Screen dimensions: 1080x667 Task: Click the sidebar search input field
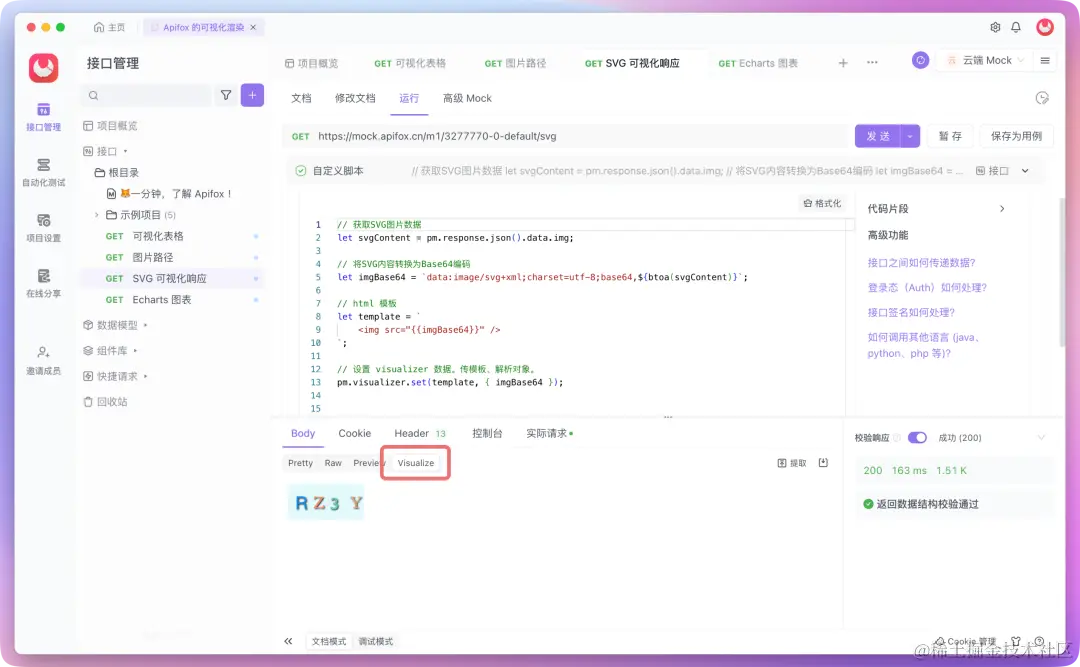146,95
